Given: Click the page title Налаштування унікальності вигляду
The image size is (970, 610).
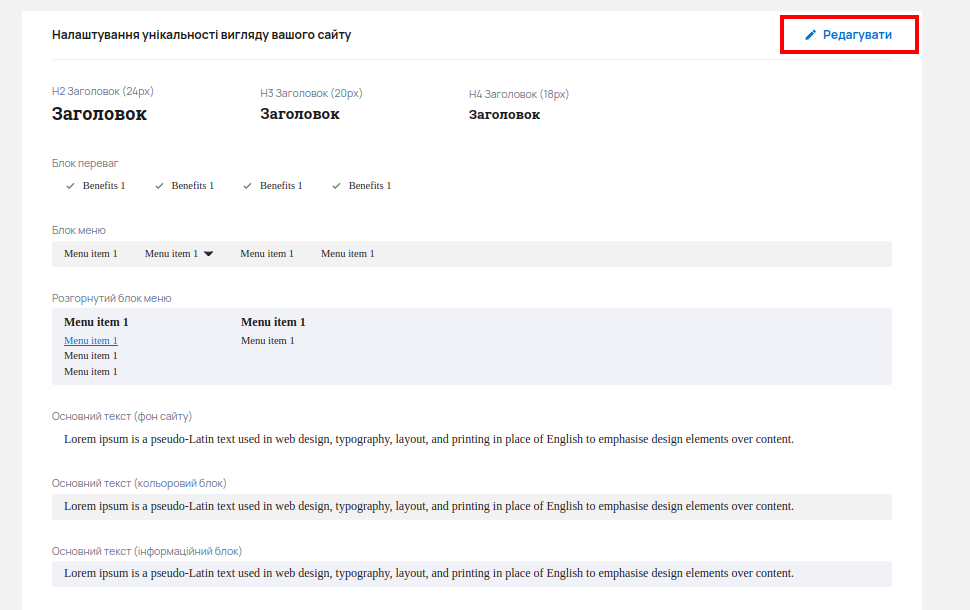Looking at the screenshot, I should point(202,35).
